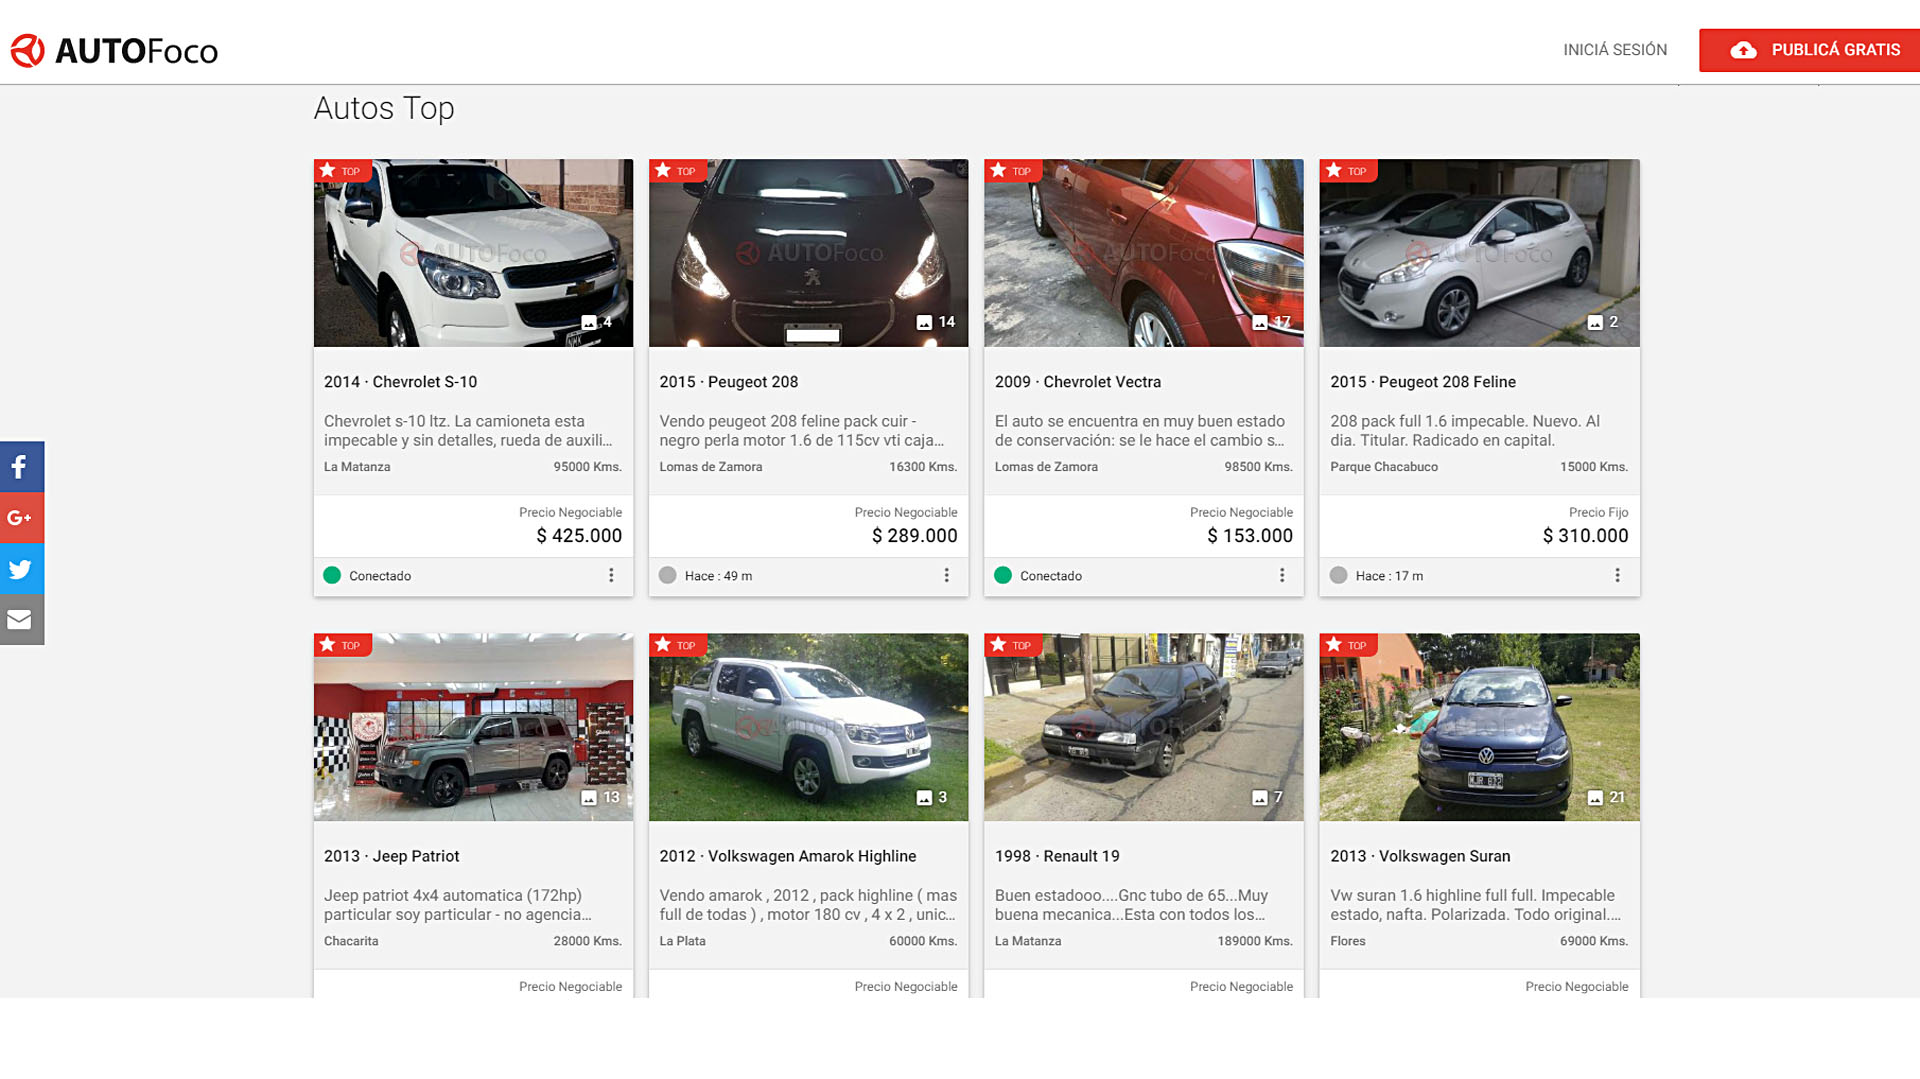Click the Chevrolet s-10 ltz description text

pyautogui.click(x=468, y=431)
